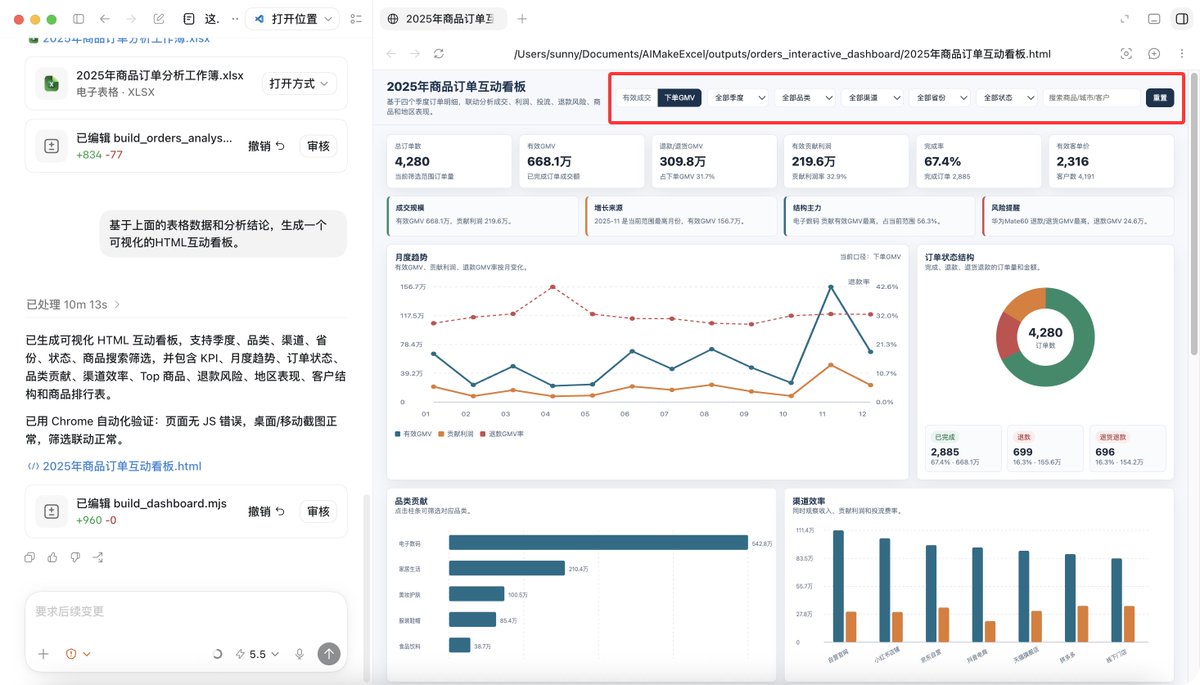The height and width of the screenshot is (685, 1200).
Task: Click the screenshot capture icon in preview toolbar
Action: click(x=1126, y=53)
